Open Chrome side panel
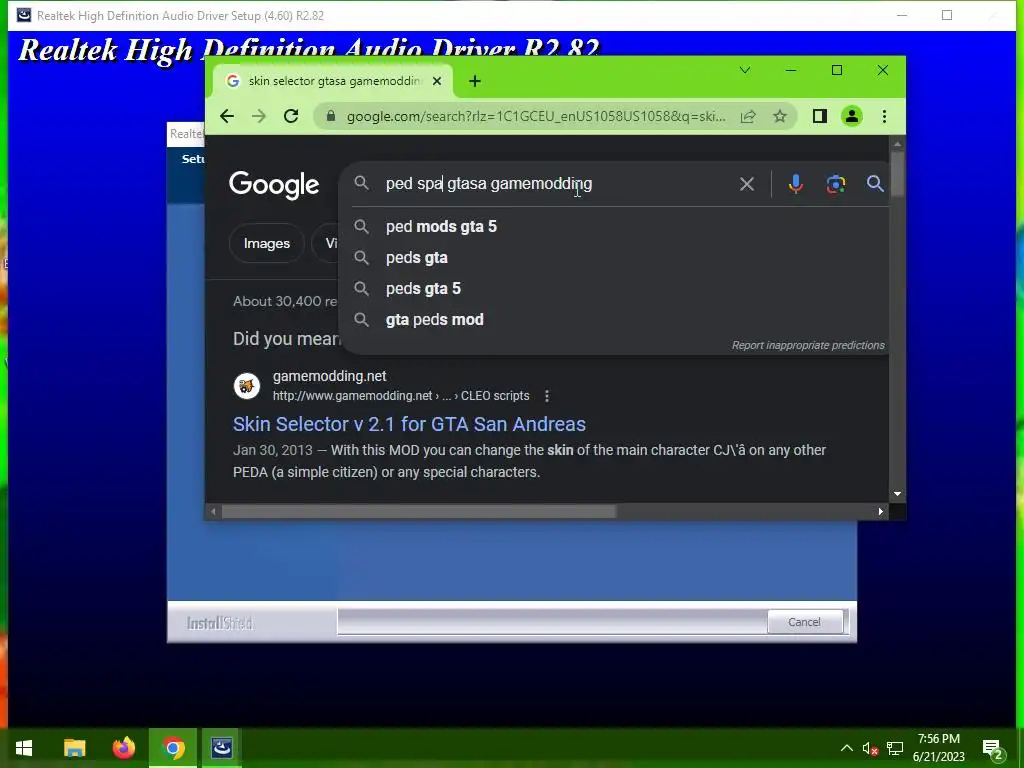 (820, 116)
